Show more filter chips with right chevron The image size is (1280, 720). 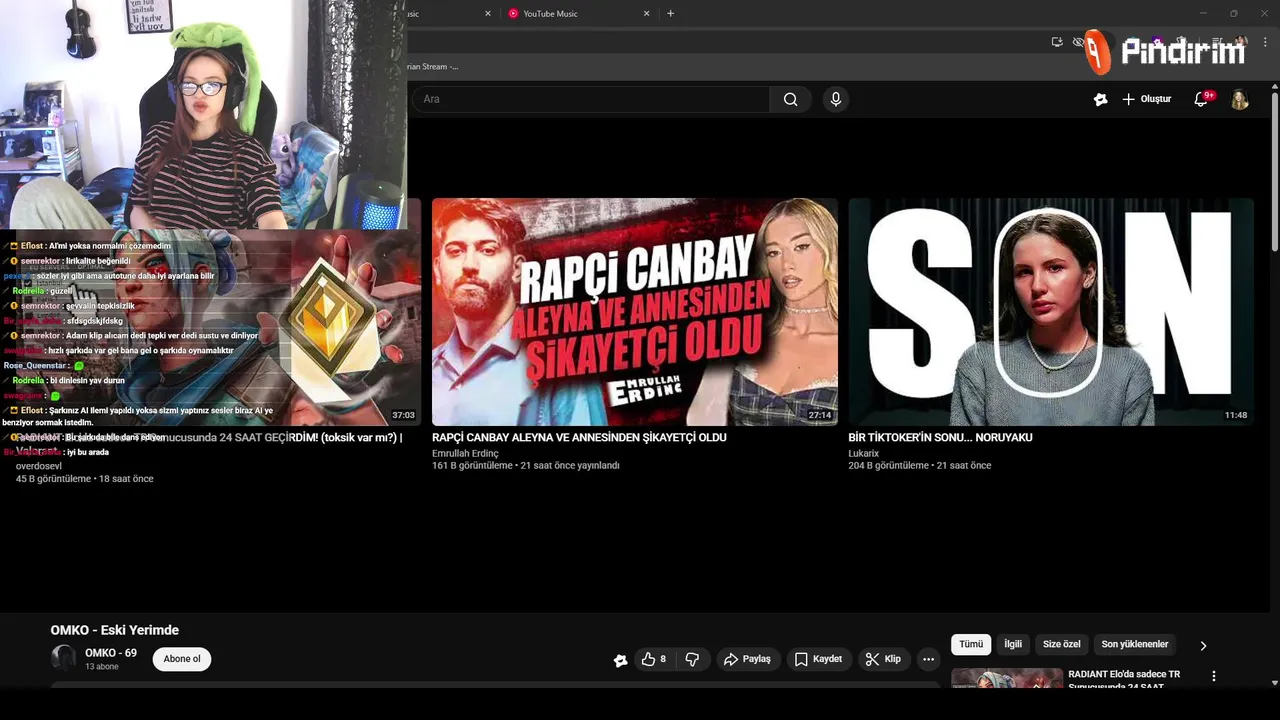coord(1203,646)
